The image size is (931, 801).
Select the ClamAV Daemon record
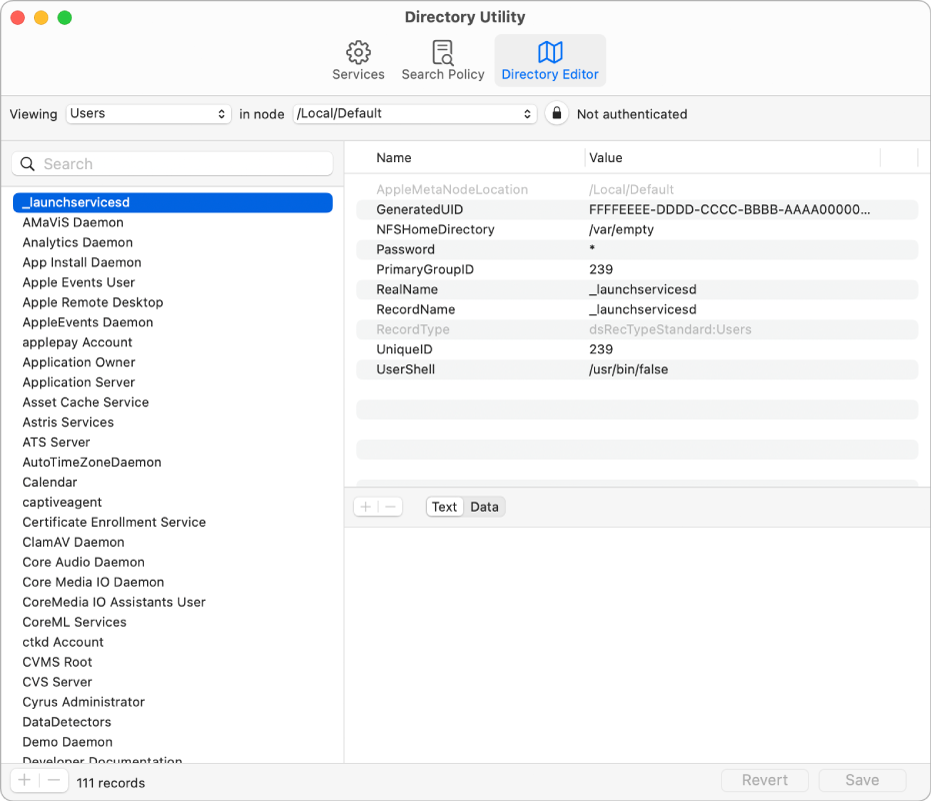coord(74,542)
